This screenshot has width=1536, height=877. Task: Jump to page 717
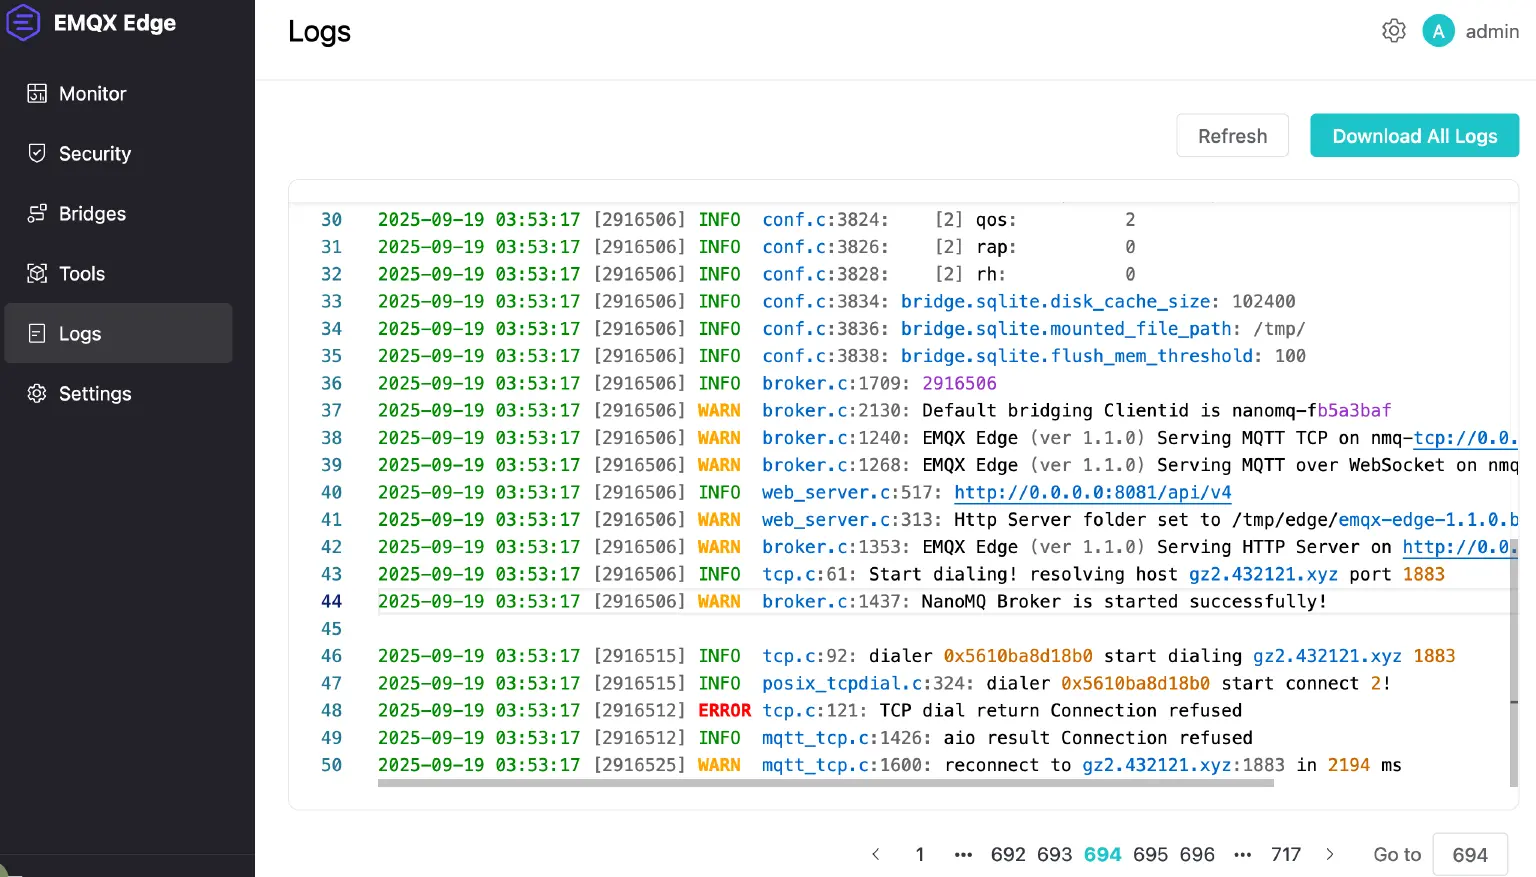click(x=1285, y=854)
